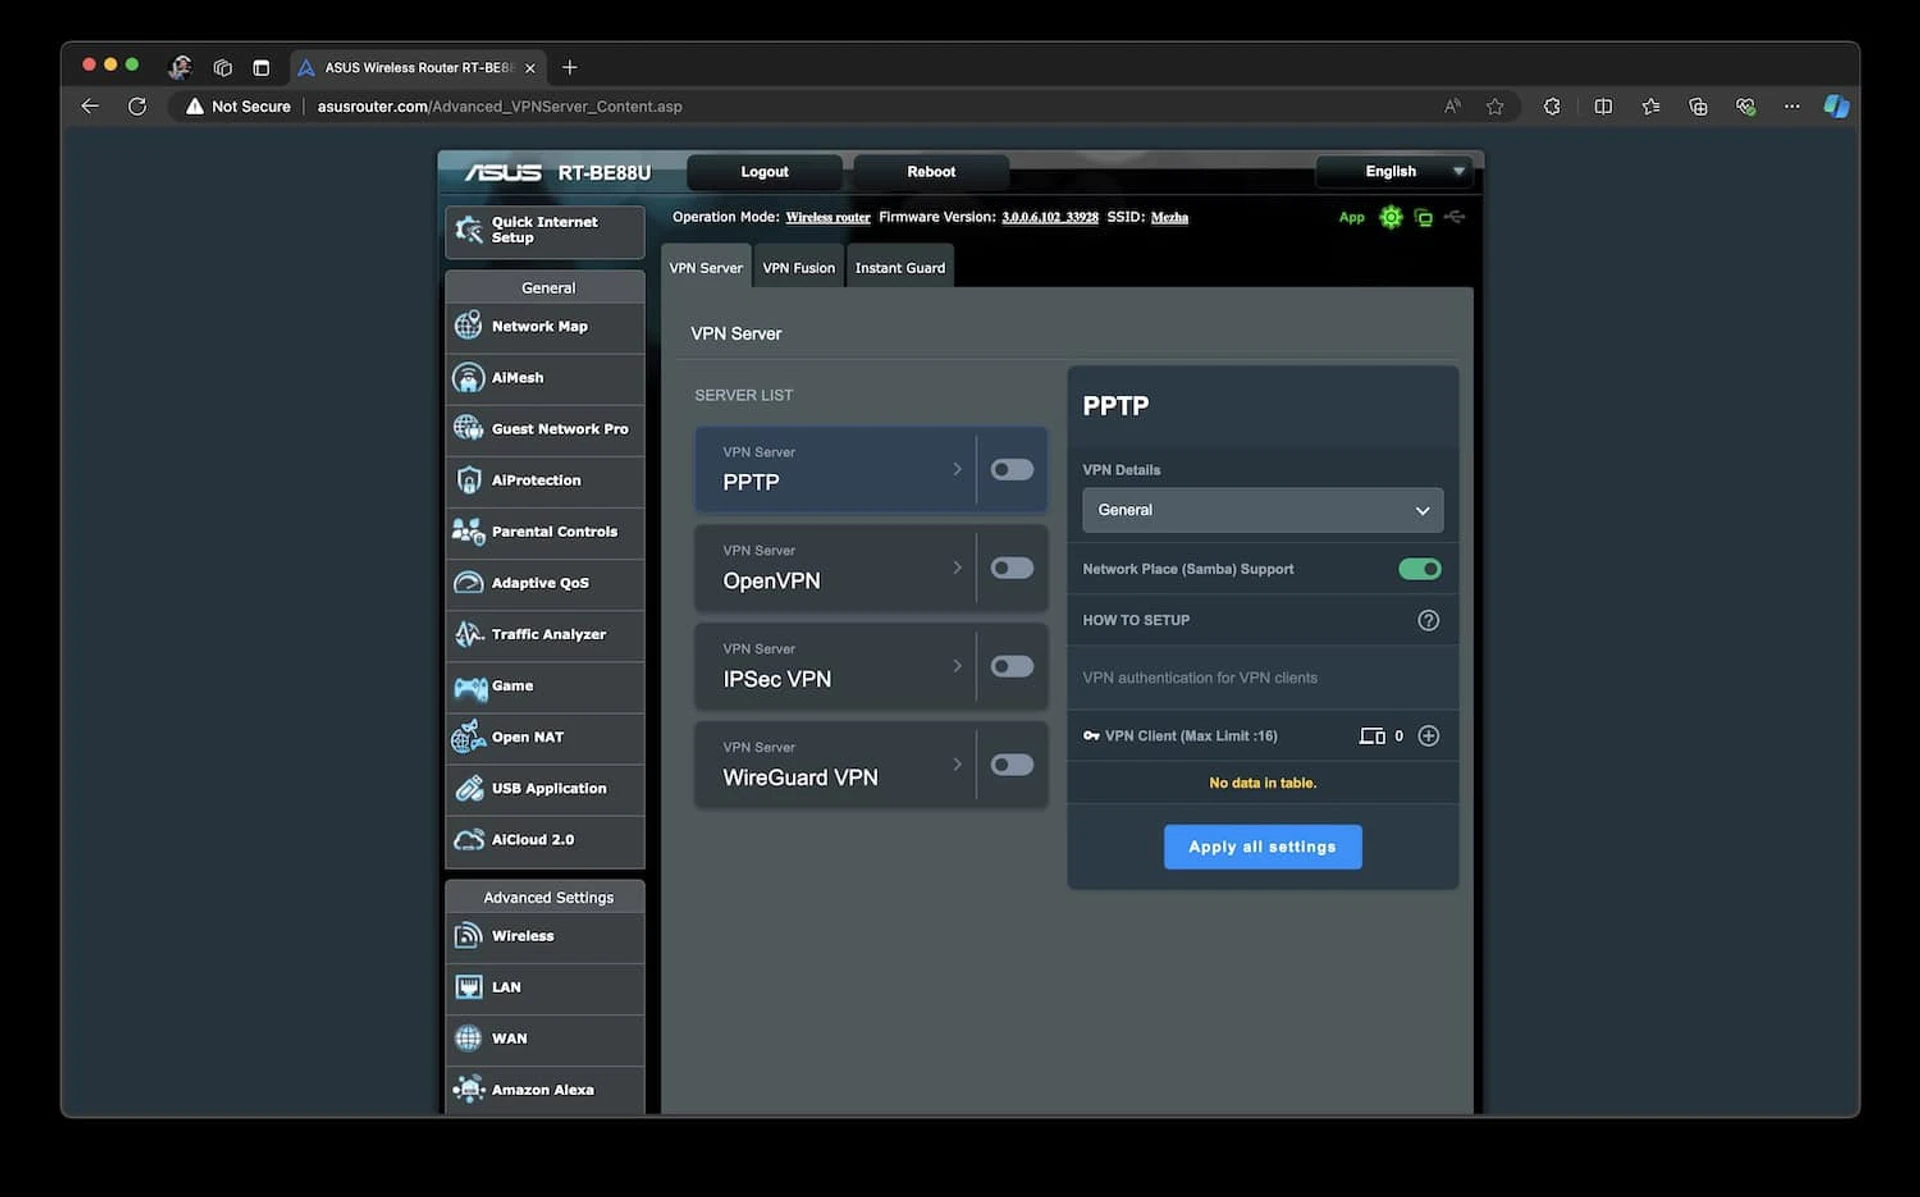Open browser split screen icon
This screenshot has height=1197, width=1920.
[x=1603, y=106]
